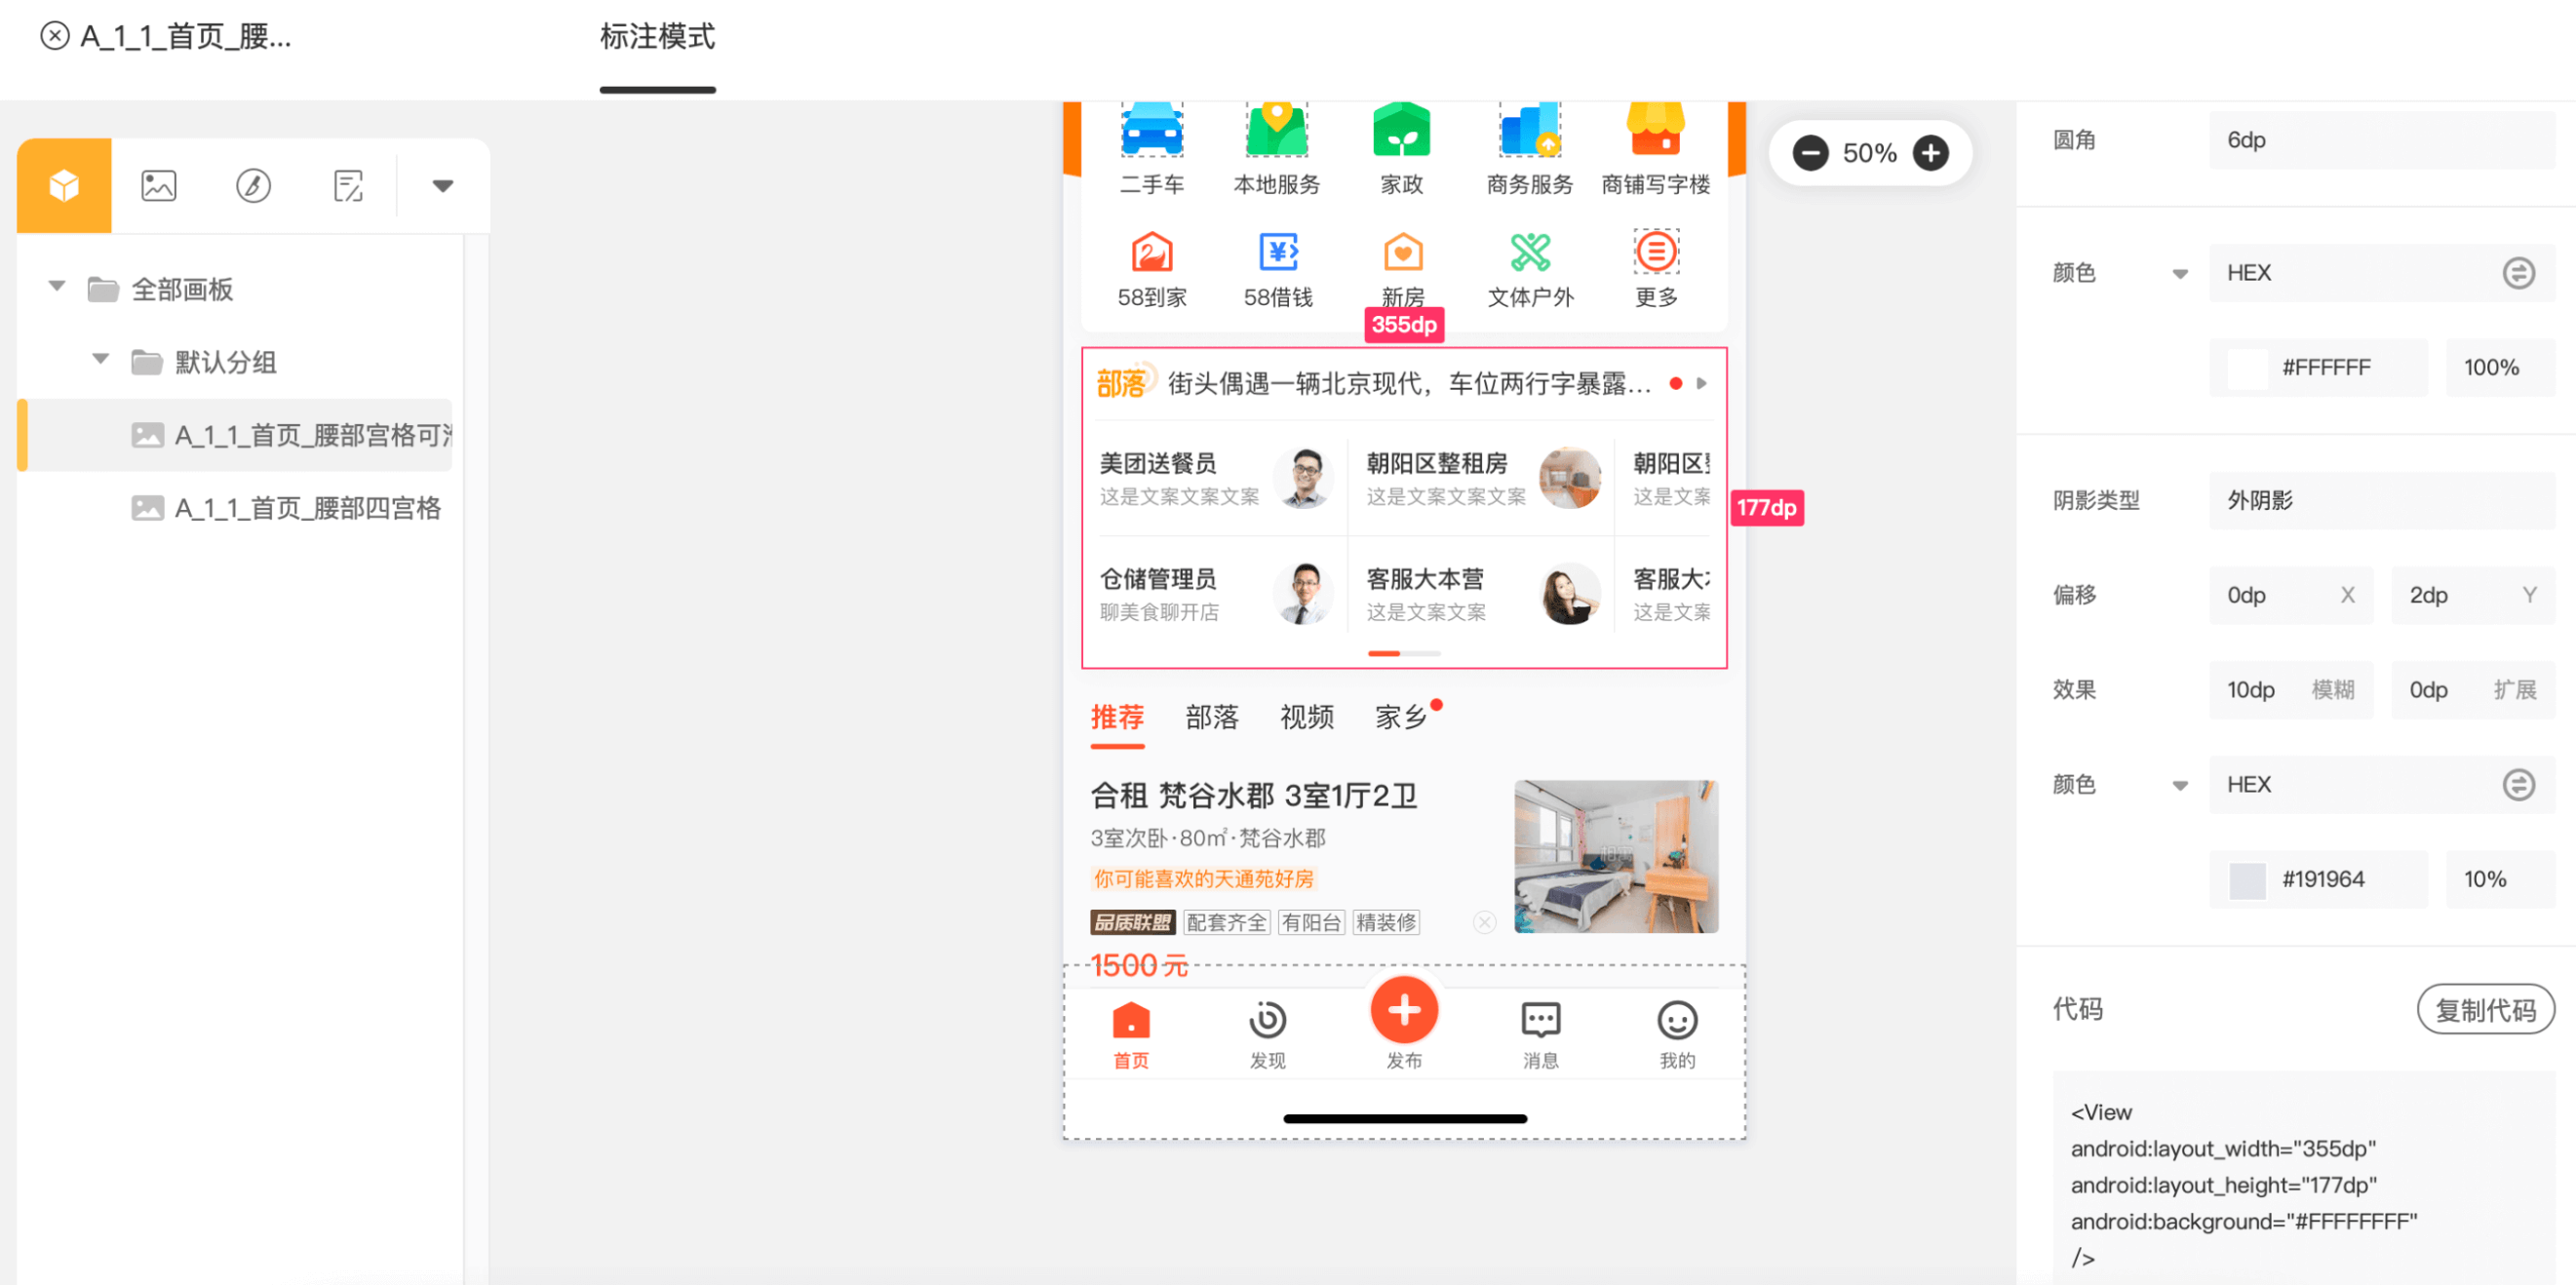The image size is (2576, 1285).
Task: Collapse the 全部画板 folder
Action: coord(57,287)
